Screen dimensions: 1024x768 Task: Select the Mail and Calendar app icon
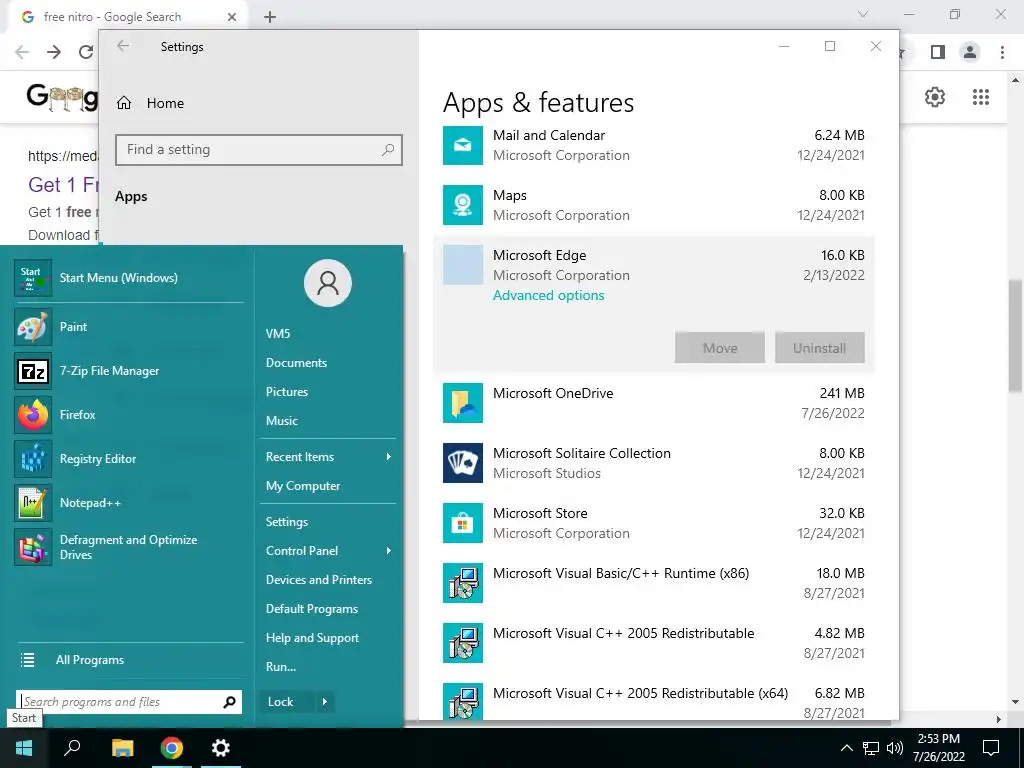(x=462, y=145)
